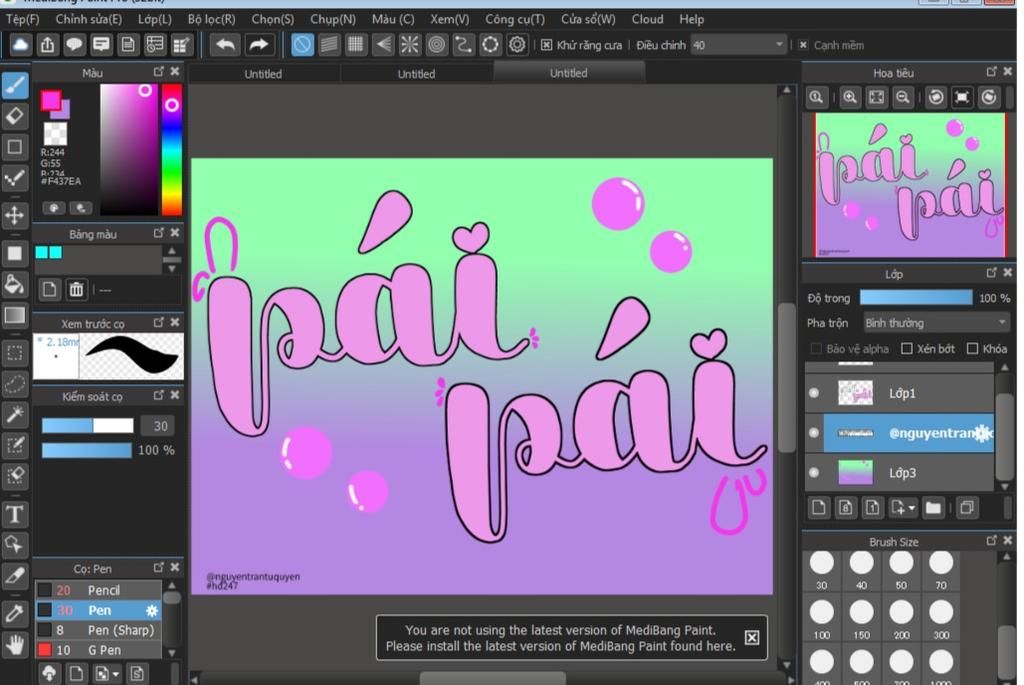Image resolution: width=1024 pixels, height=685 pixels.
Task: Select the rectangular Select tool
Action: click(x=15, y=353)
